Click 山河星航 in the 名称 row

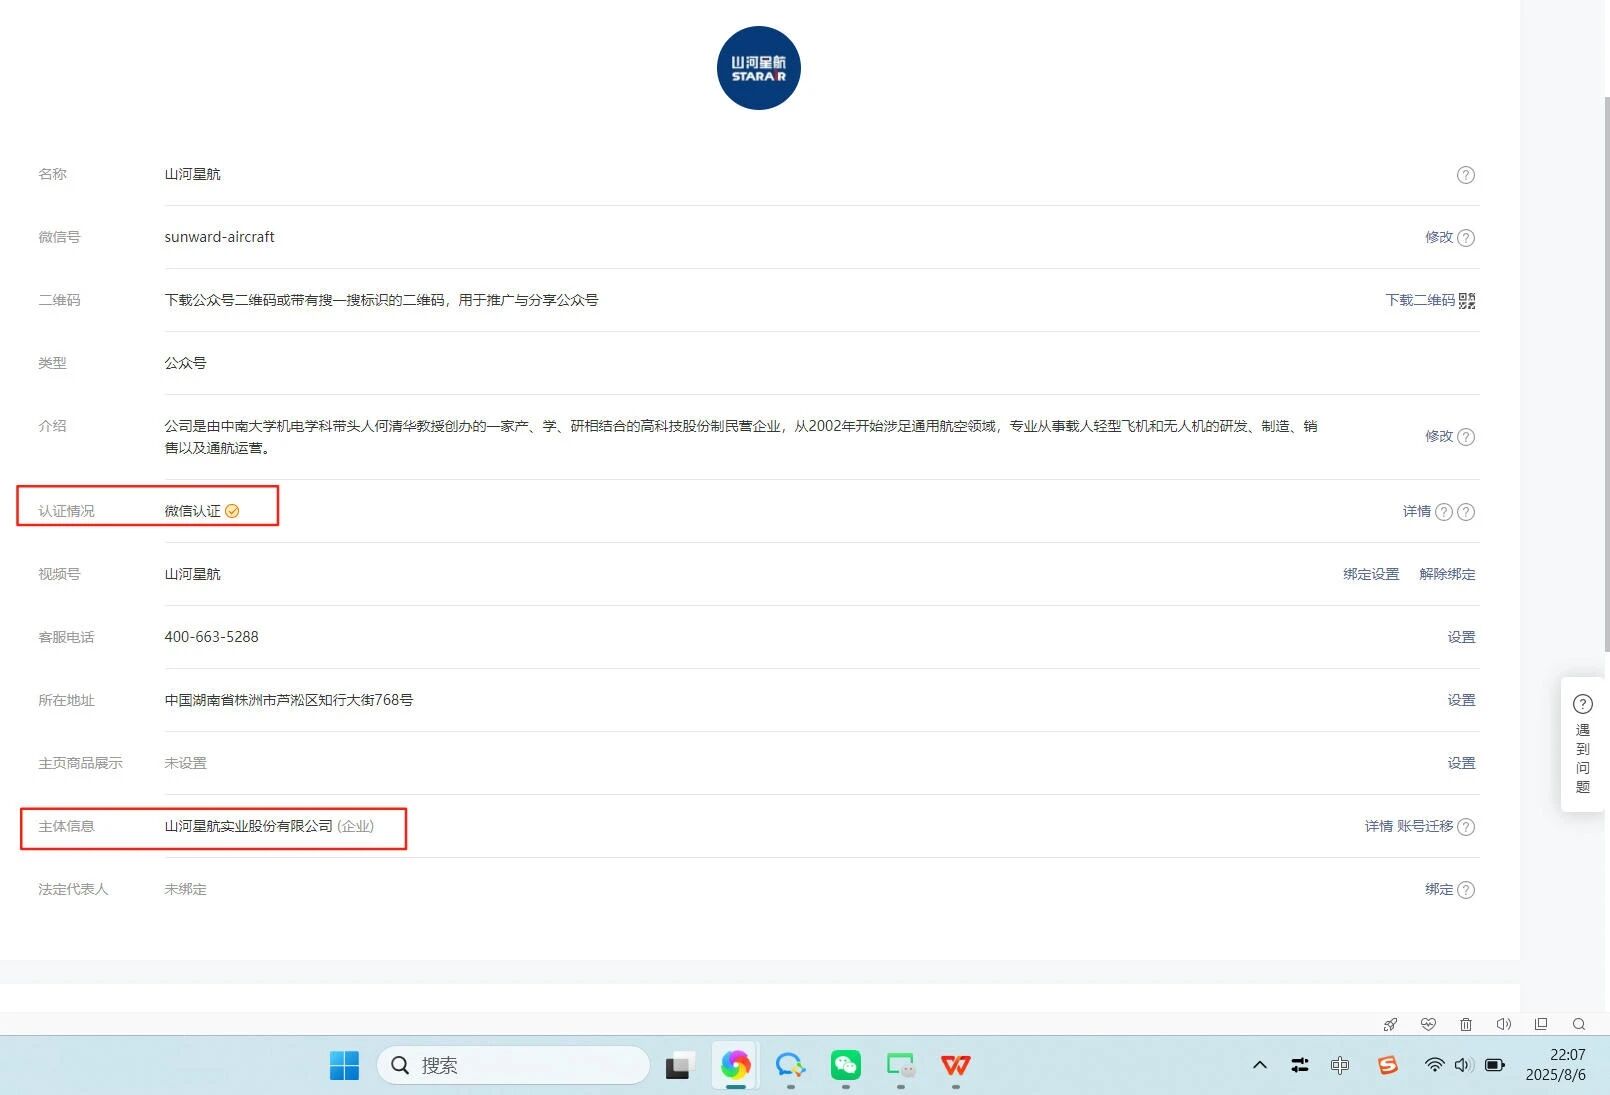point(192,174)
